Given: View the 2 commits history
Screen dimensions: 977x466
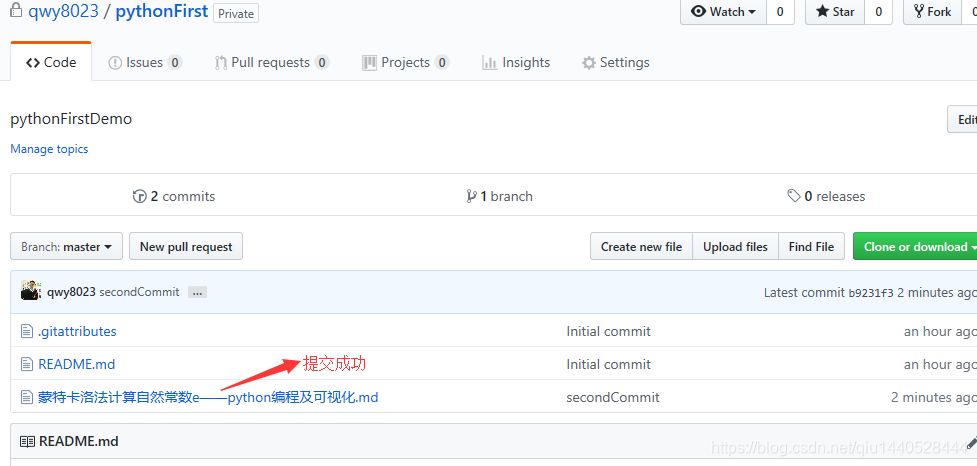Looking at the screenshot, I should 174,196.
